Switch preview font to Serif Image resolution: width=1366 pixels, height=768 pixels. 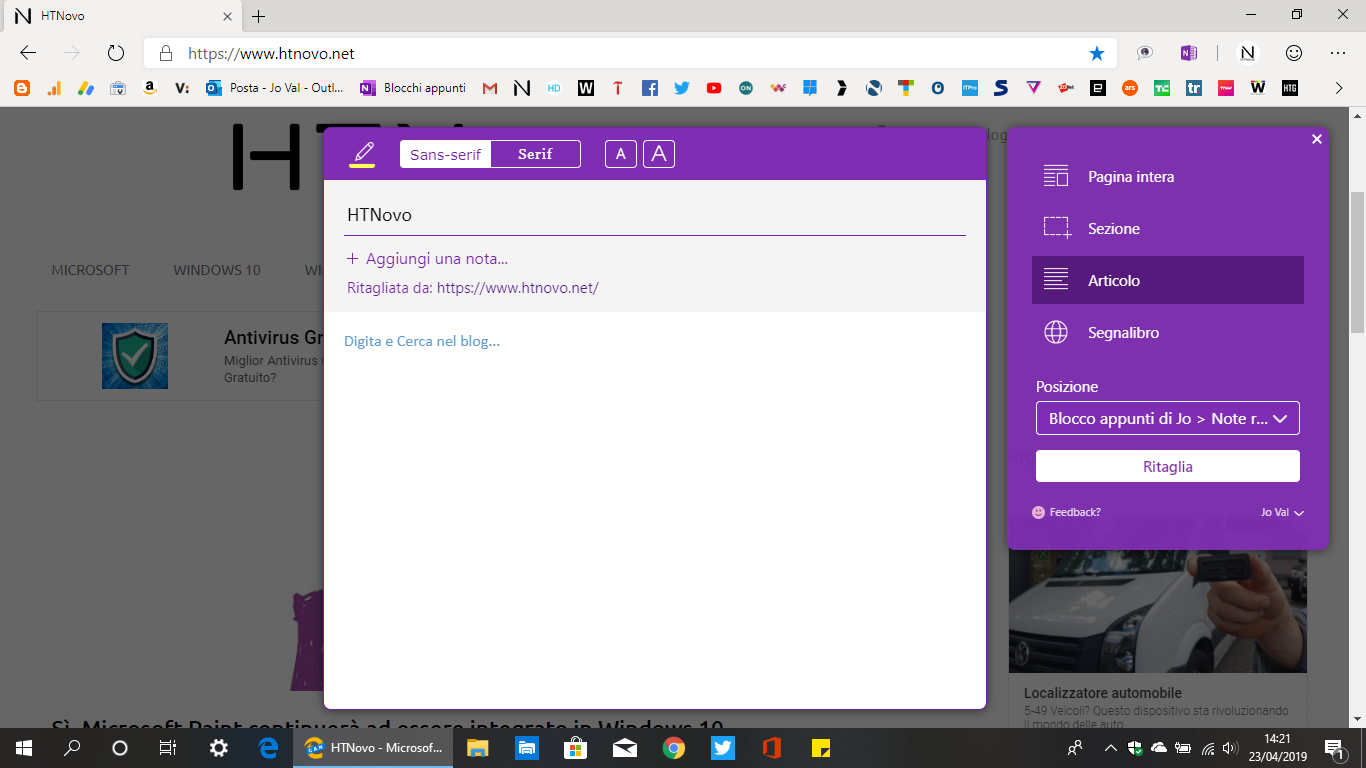(535, 154)
